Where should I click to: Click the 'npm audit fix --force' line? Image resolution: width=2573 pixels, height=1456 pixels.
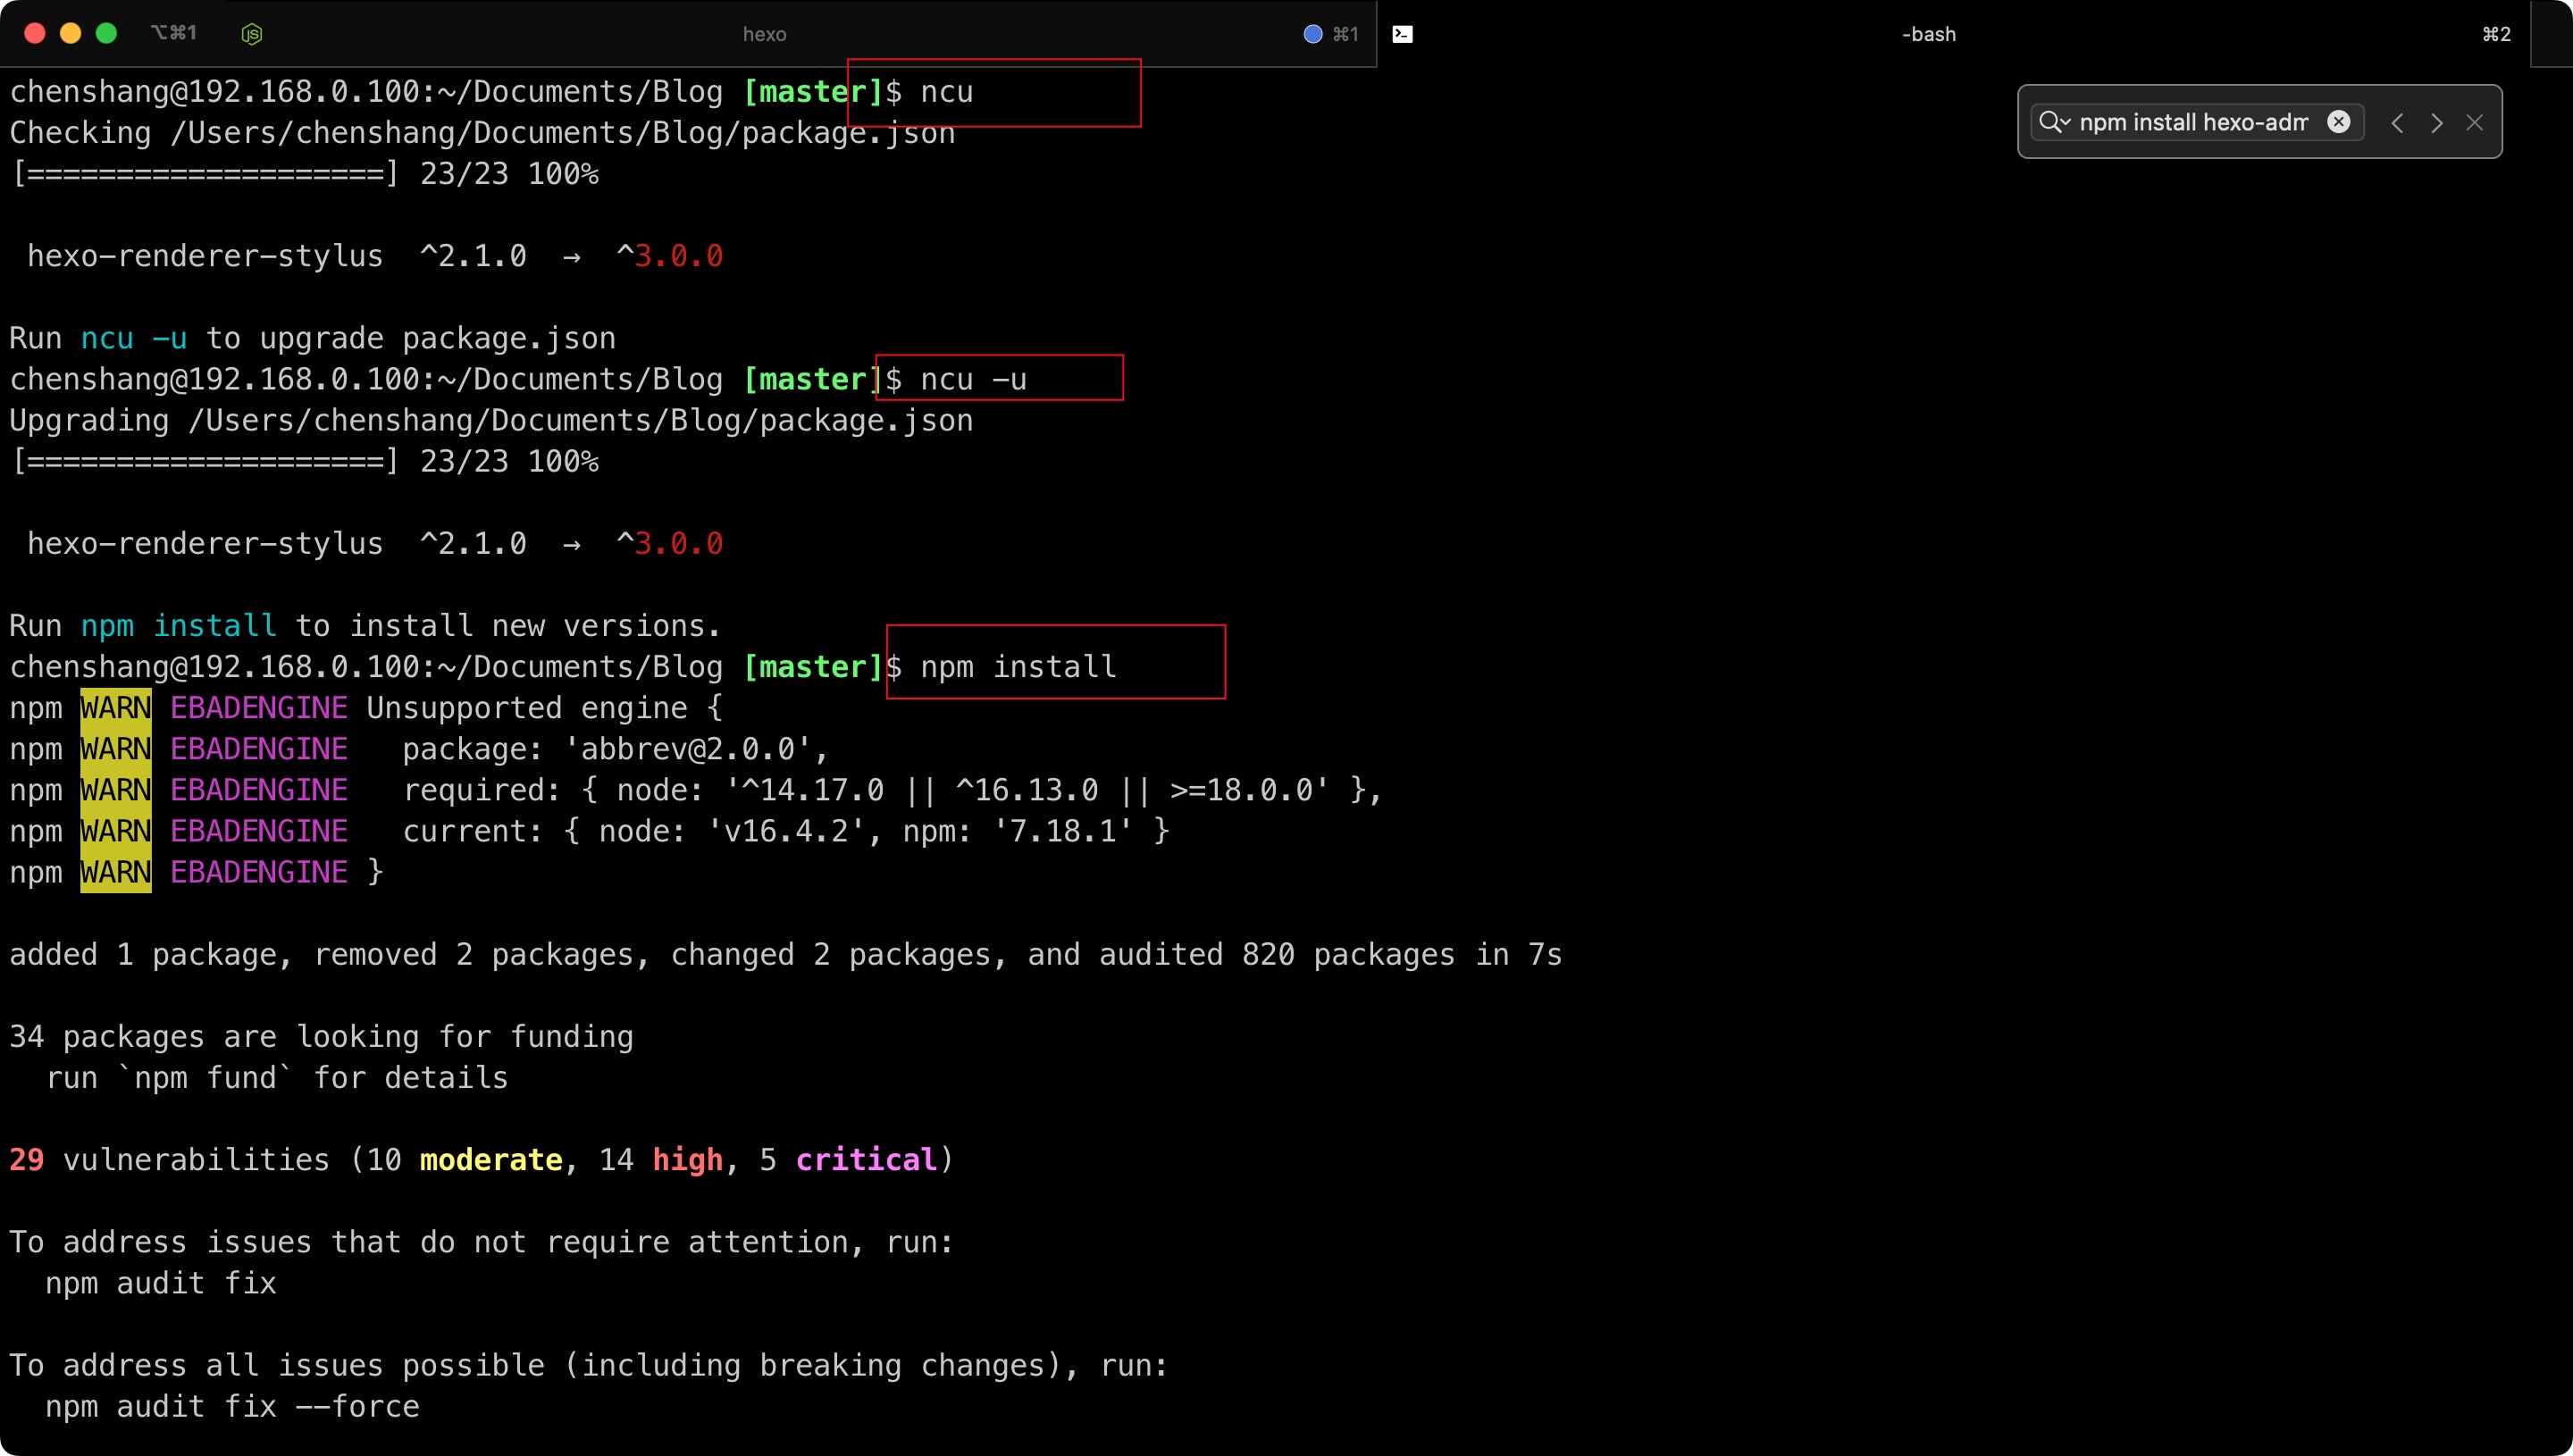[232, 1406]
